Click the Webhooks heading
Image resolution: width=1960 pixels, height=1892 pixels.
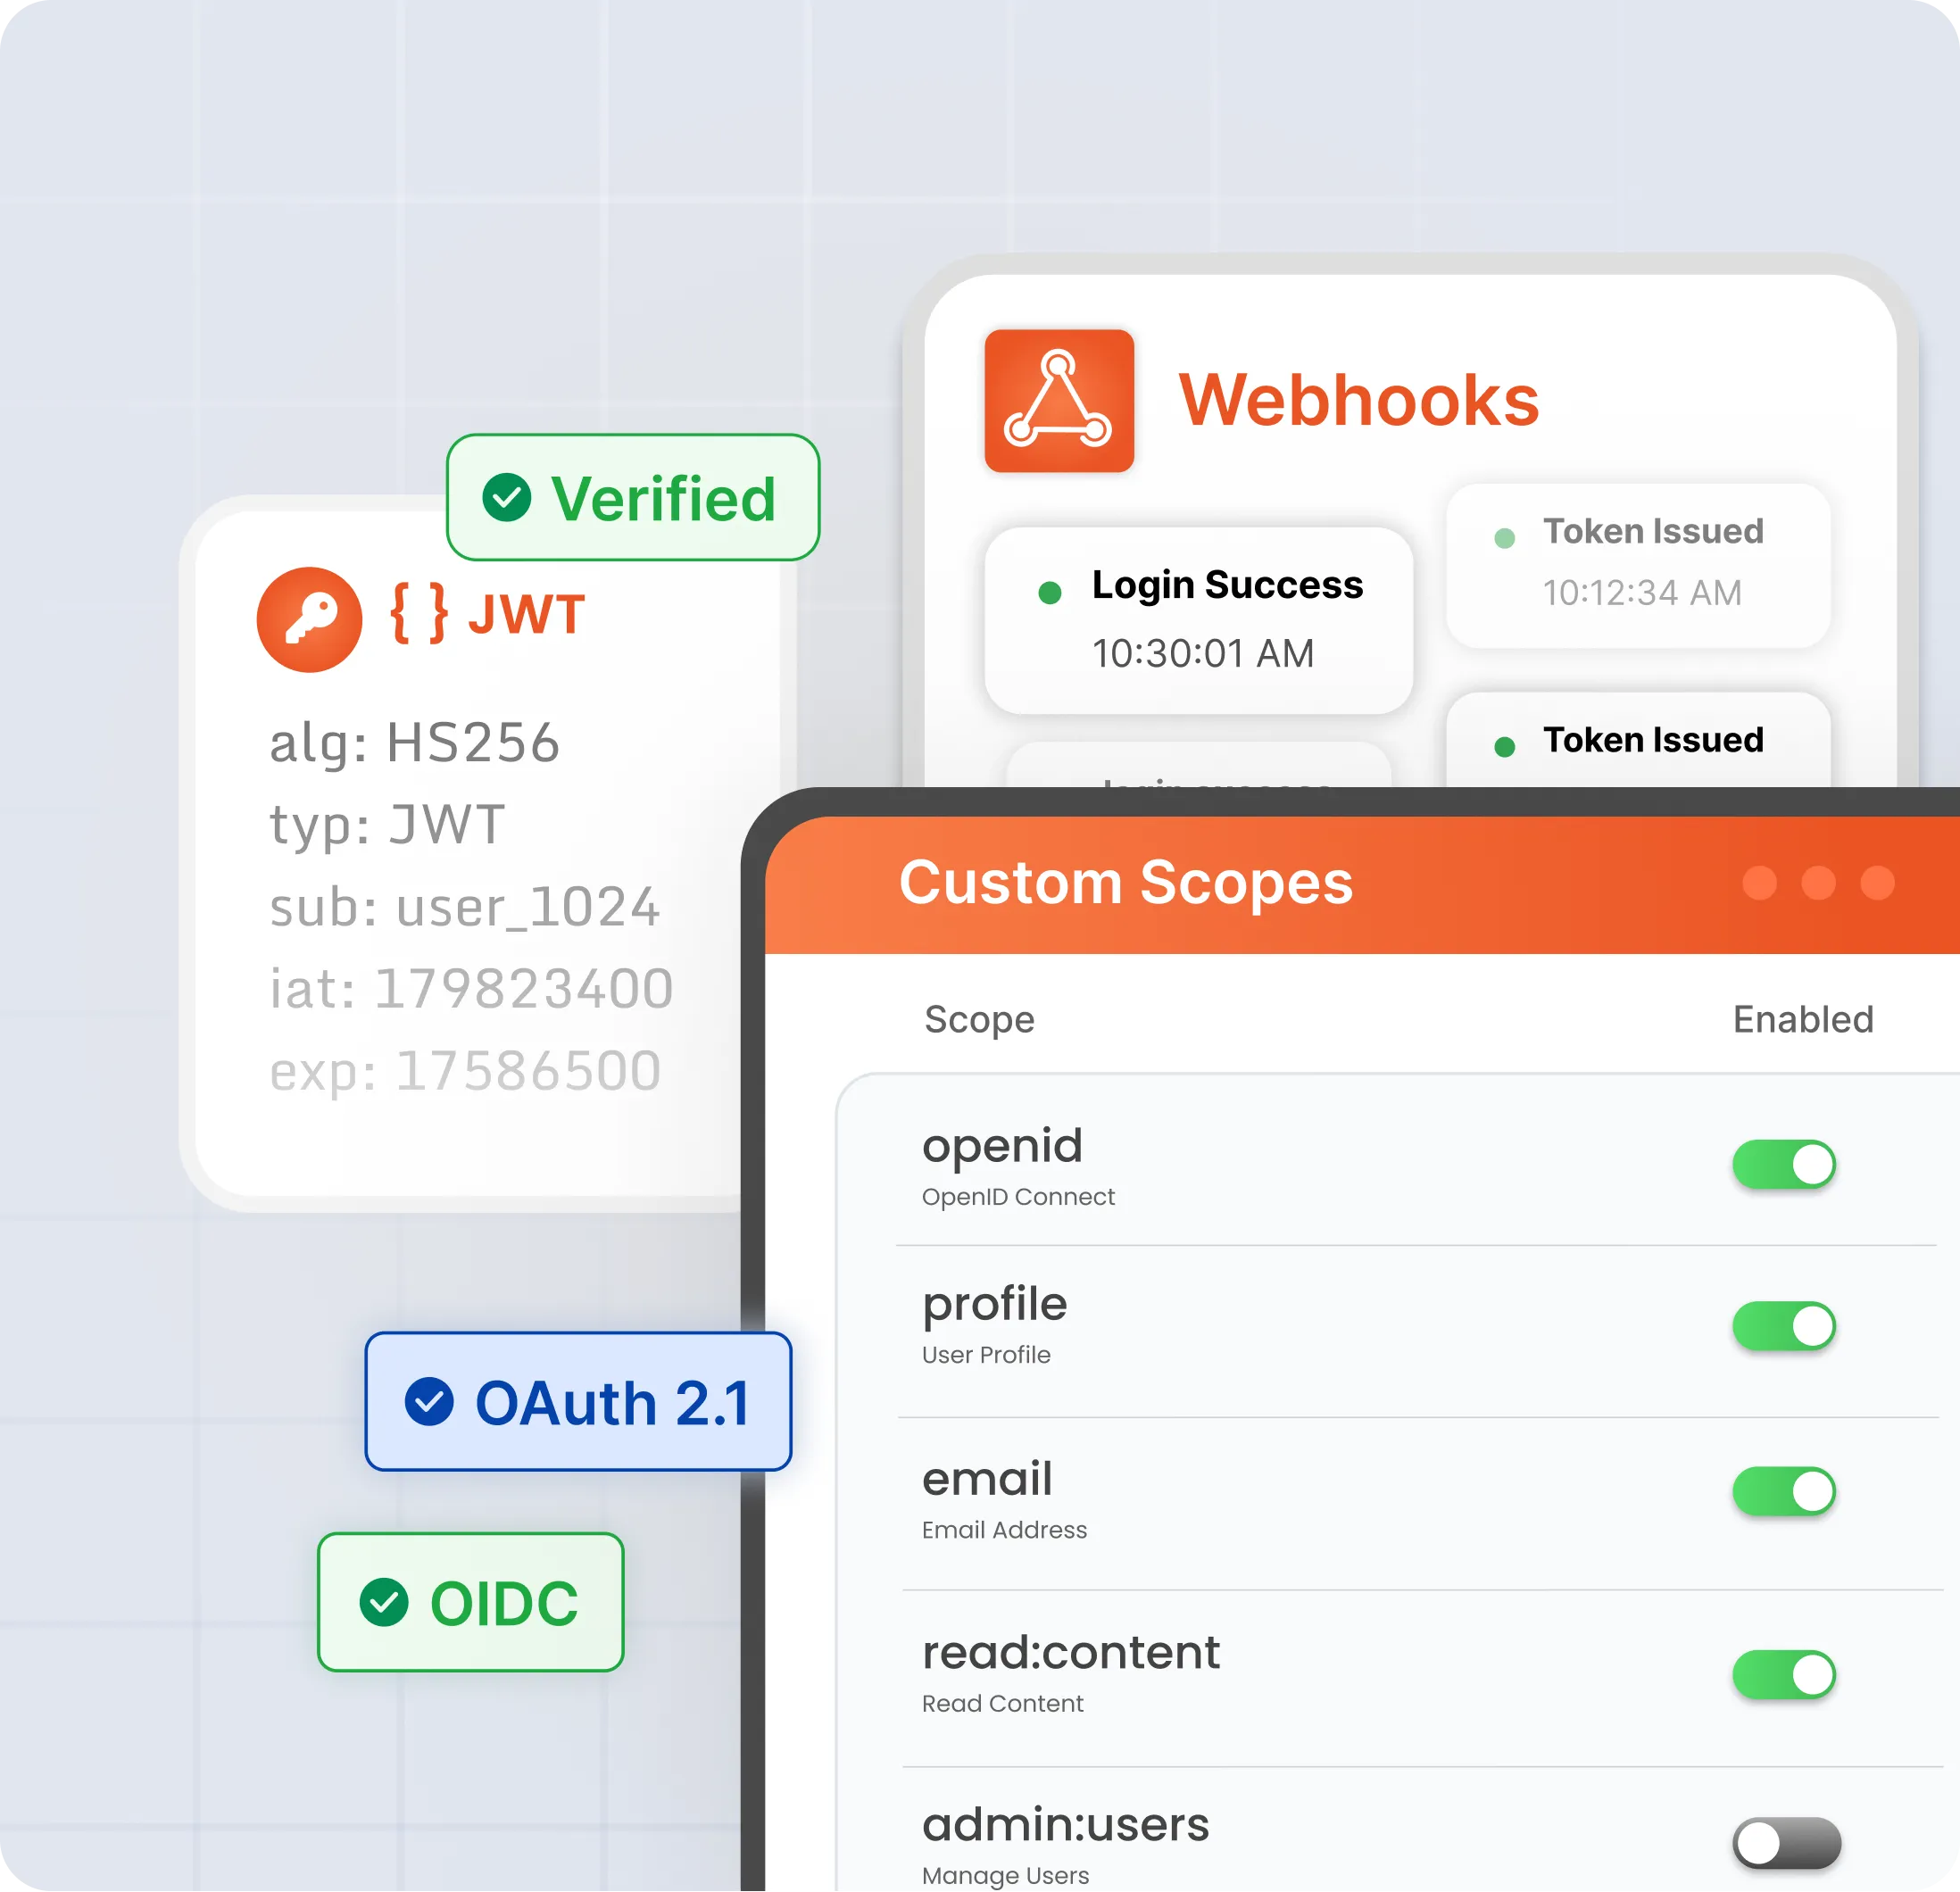(x=1359, y=400)
